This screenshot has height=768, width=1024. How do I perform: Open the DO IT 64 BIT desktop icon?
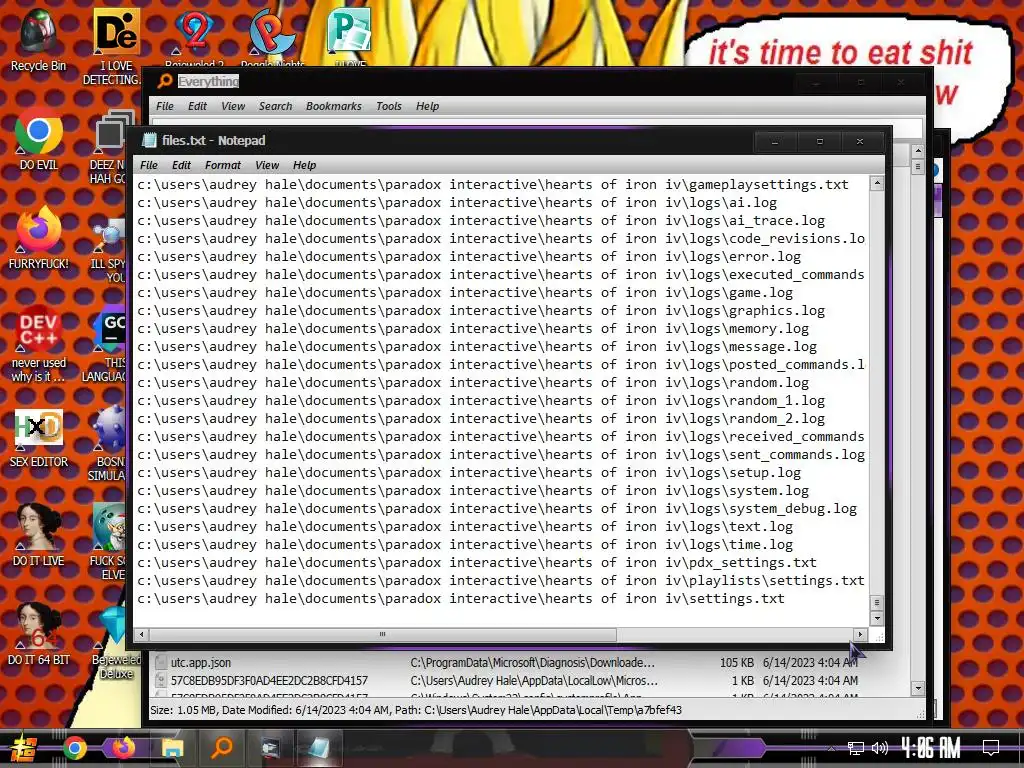click(x=38, y=633)
